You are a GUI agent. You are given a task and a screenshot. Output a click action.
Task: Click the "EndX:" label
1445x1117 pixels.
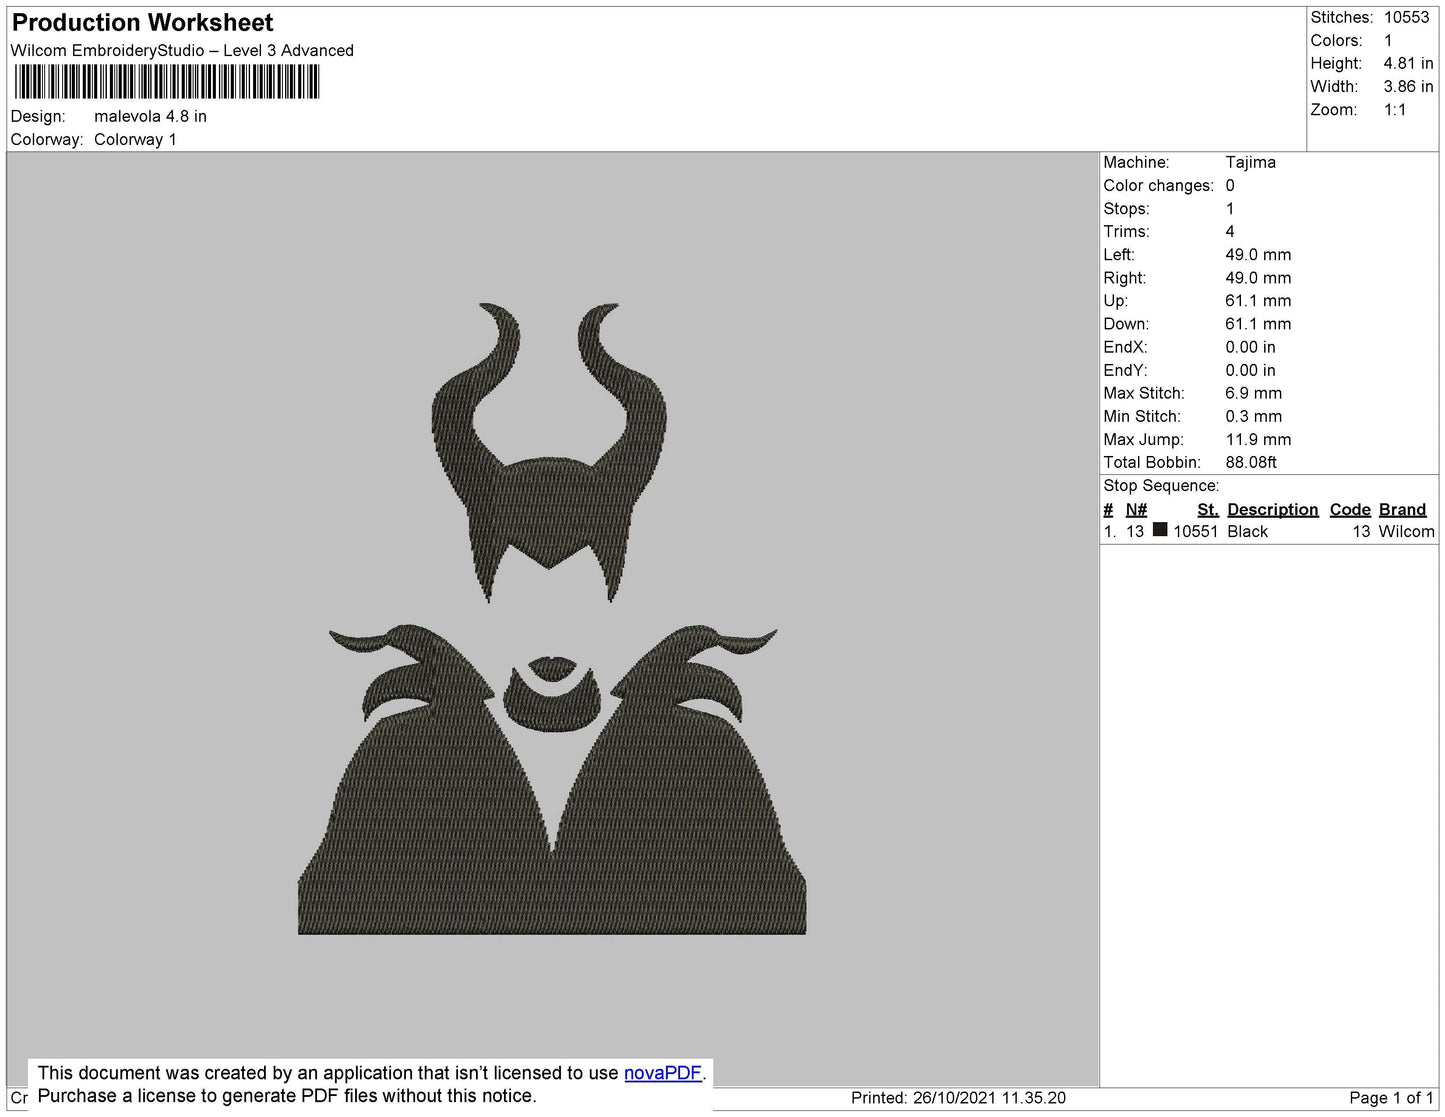click(x=1125, y=347)
